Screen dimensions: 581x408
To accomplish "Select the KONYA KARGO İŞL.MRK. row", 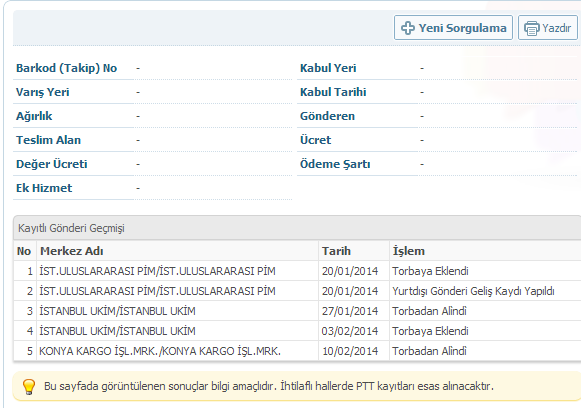I will 297,351.
